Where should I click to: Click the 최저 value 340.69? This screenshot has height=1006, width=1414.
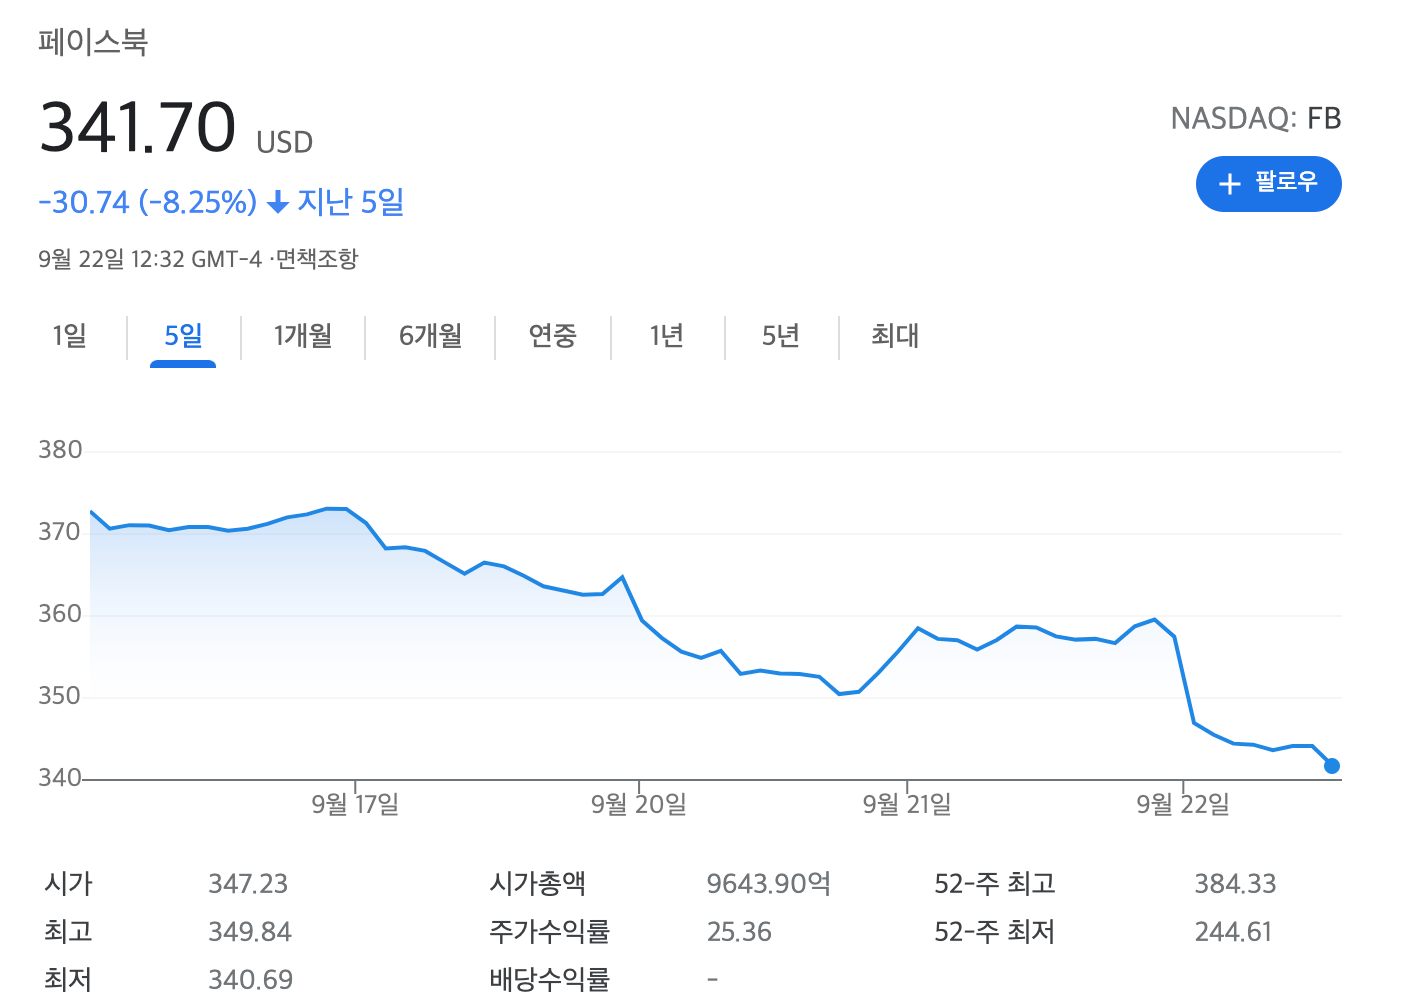point(251,979)
